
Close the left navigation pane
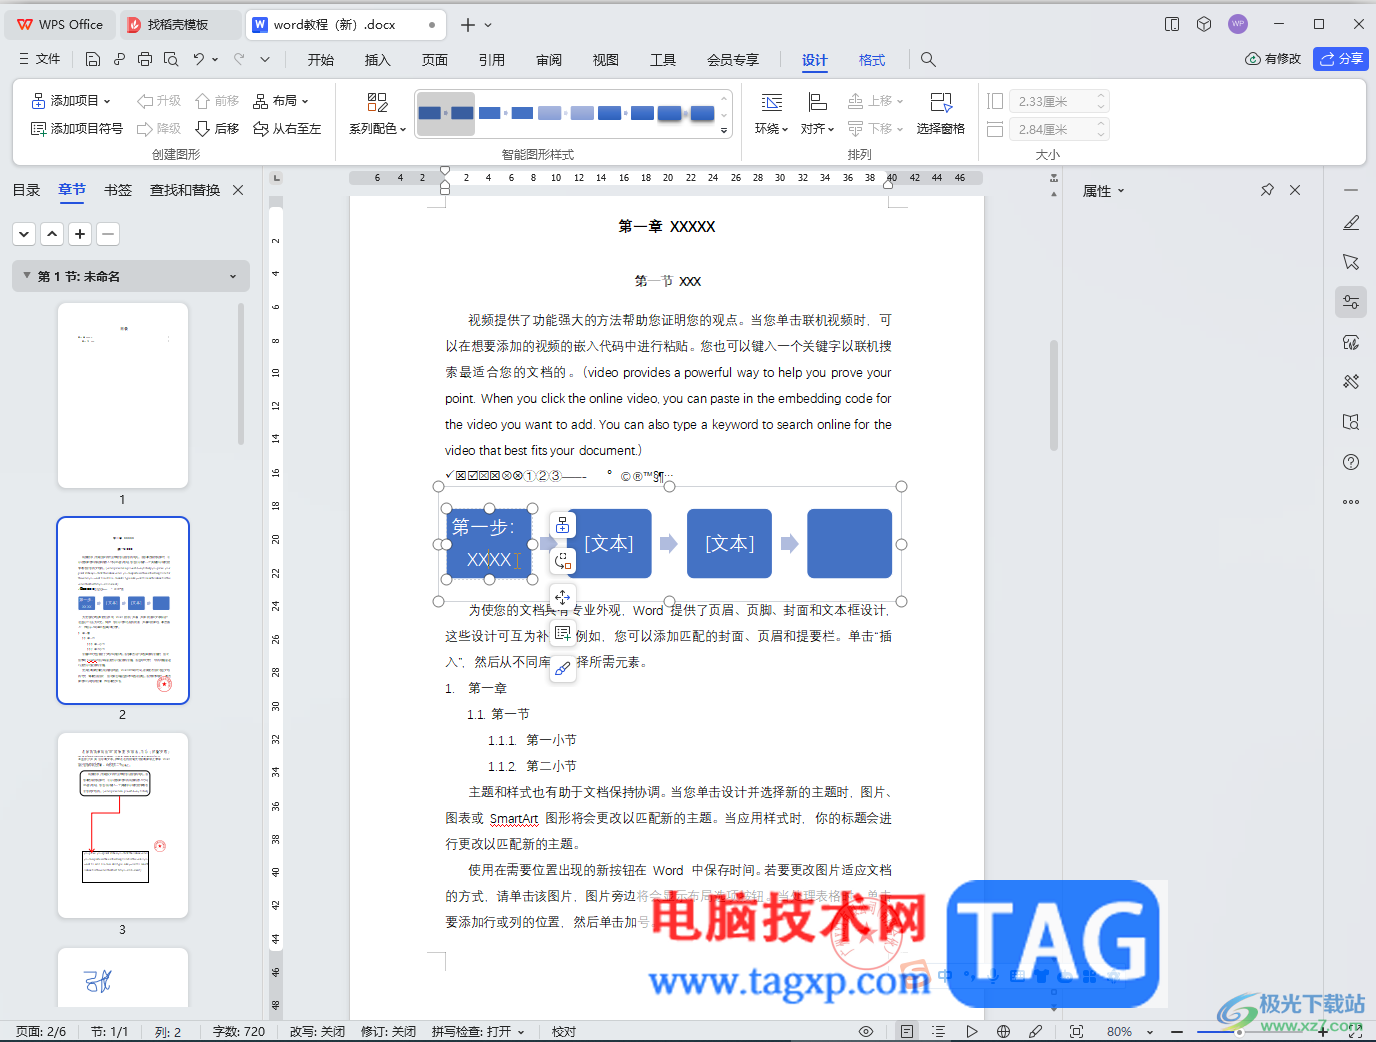pos(238,190)
